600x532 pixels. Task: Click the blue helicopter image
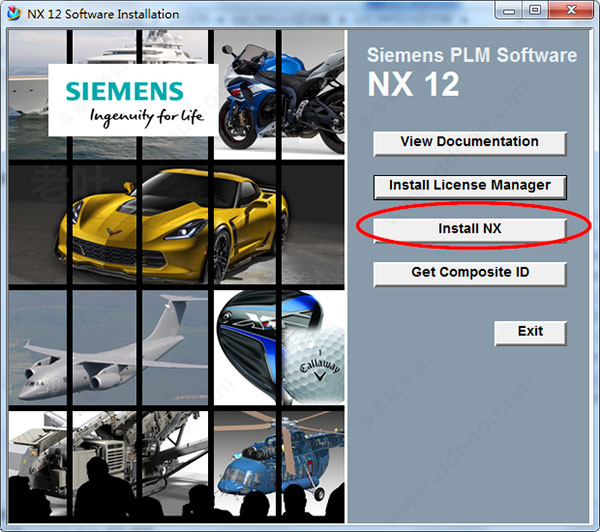tap(279, 455)
